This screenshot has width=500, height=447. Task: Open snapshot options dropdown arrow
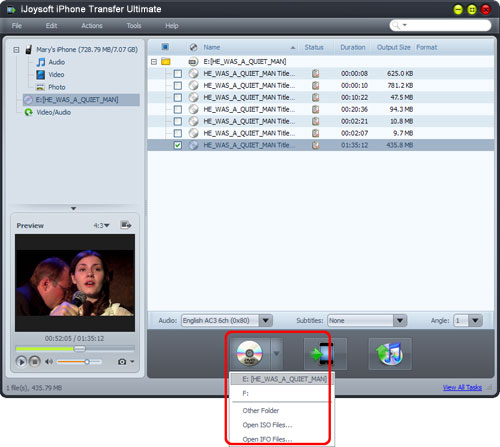click(x=132, y=362)
